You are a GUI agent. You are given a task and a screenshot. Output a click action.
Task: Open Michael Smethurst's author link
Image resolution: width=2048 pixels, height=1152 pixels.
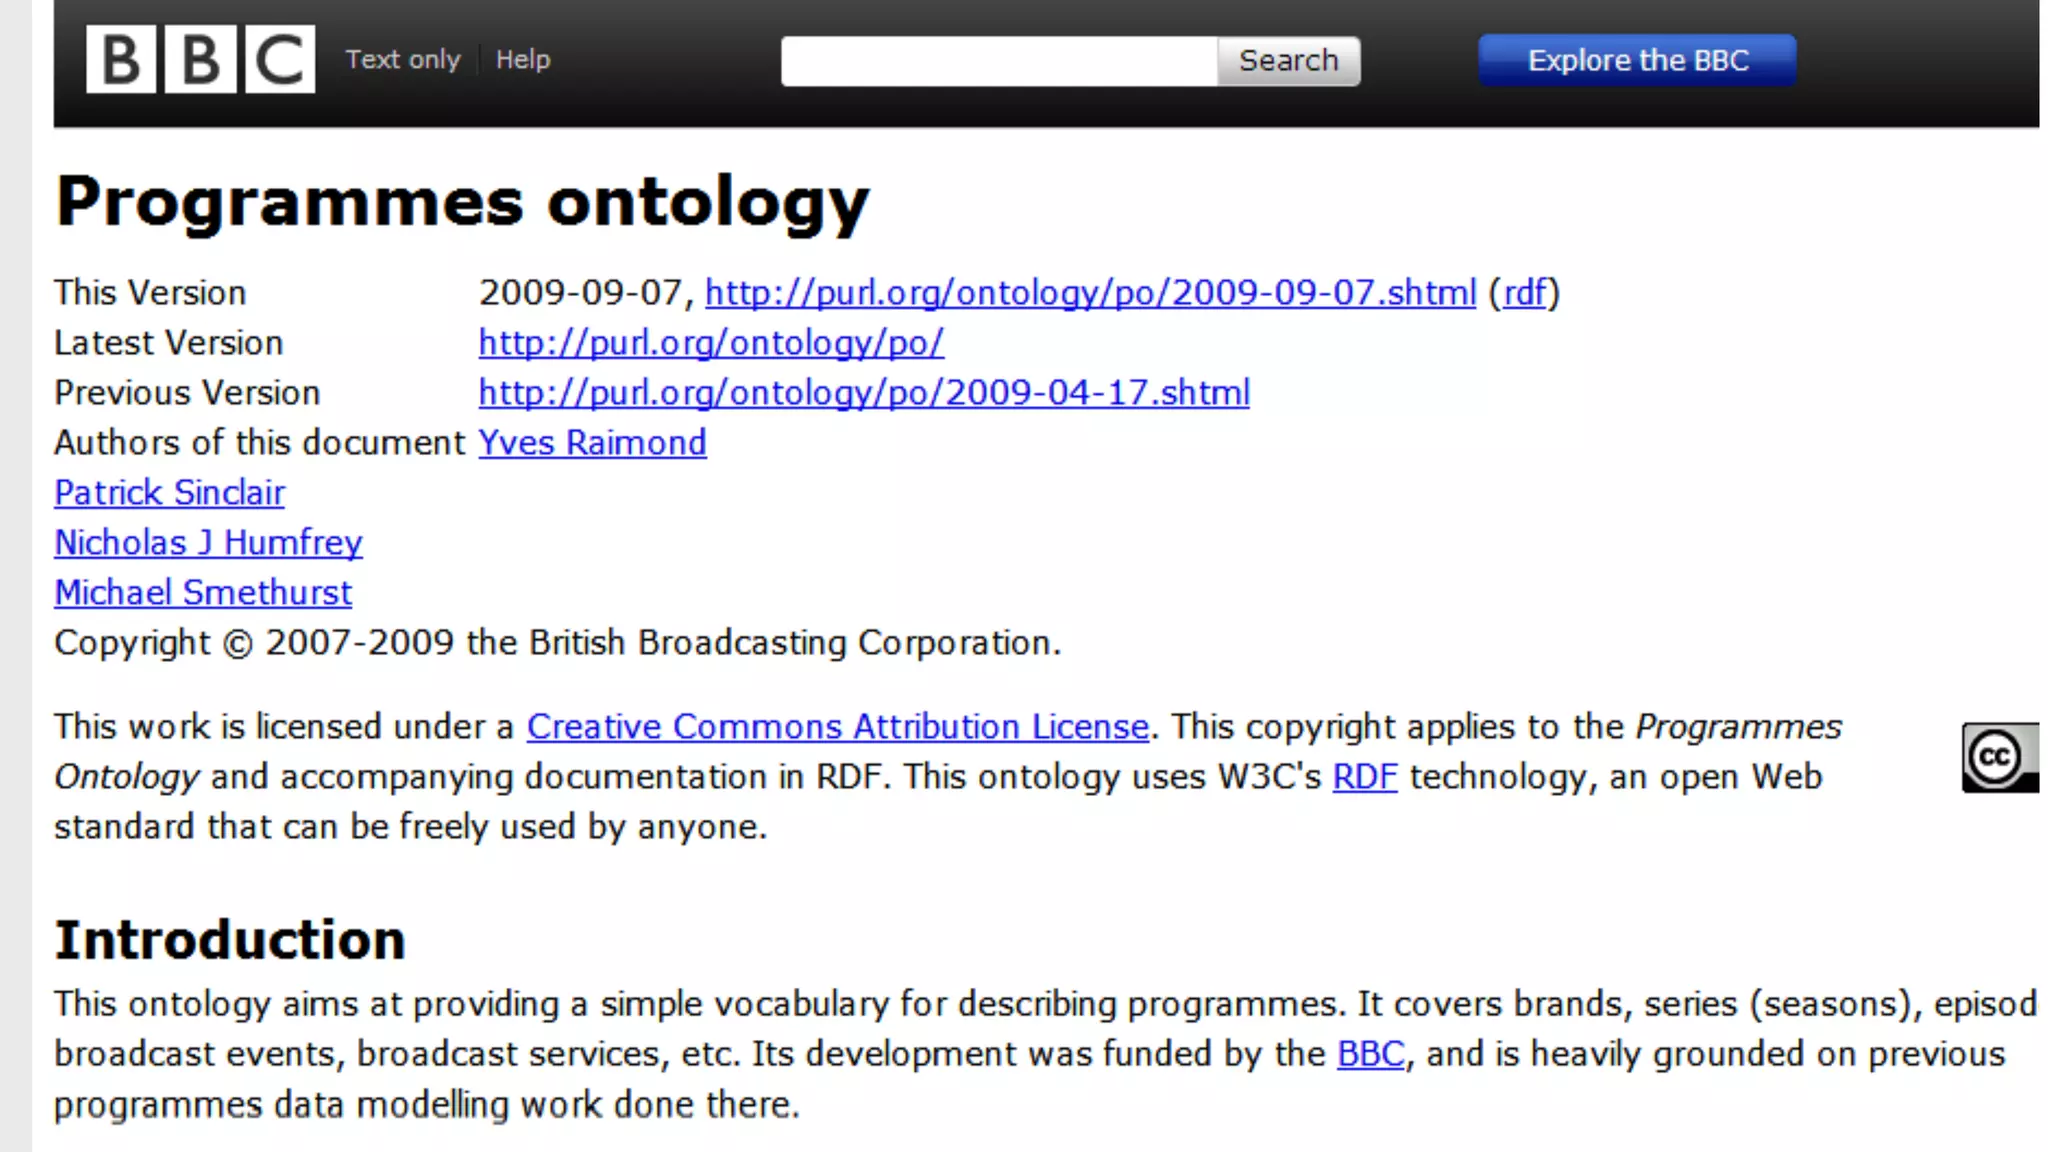[x=203, y=593]
